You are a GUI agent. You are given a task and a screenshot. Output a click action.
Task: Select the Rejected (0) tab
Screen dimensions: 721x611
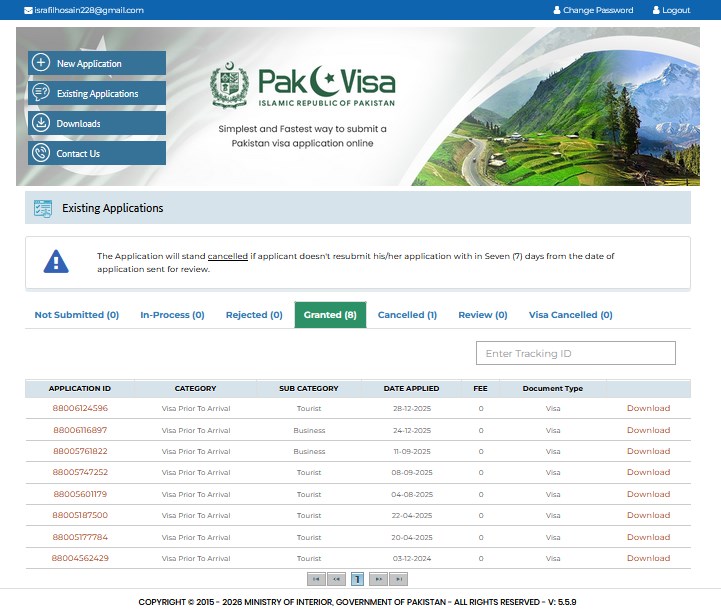pyautogui.click(x=254, y=315)
